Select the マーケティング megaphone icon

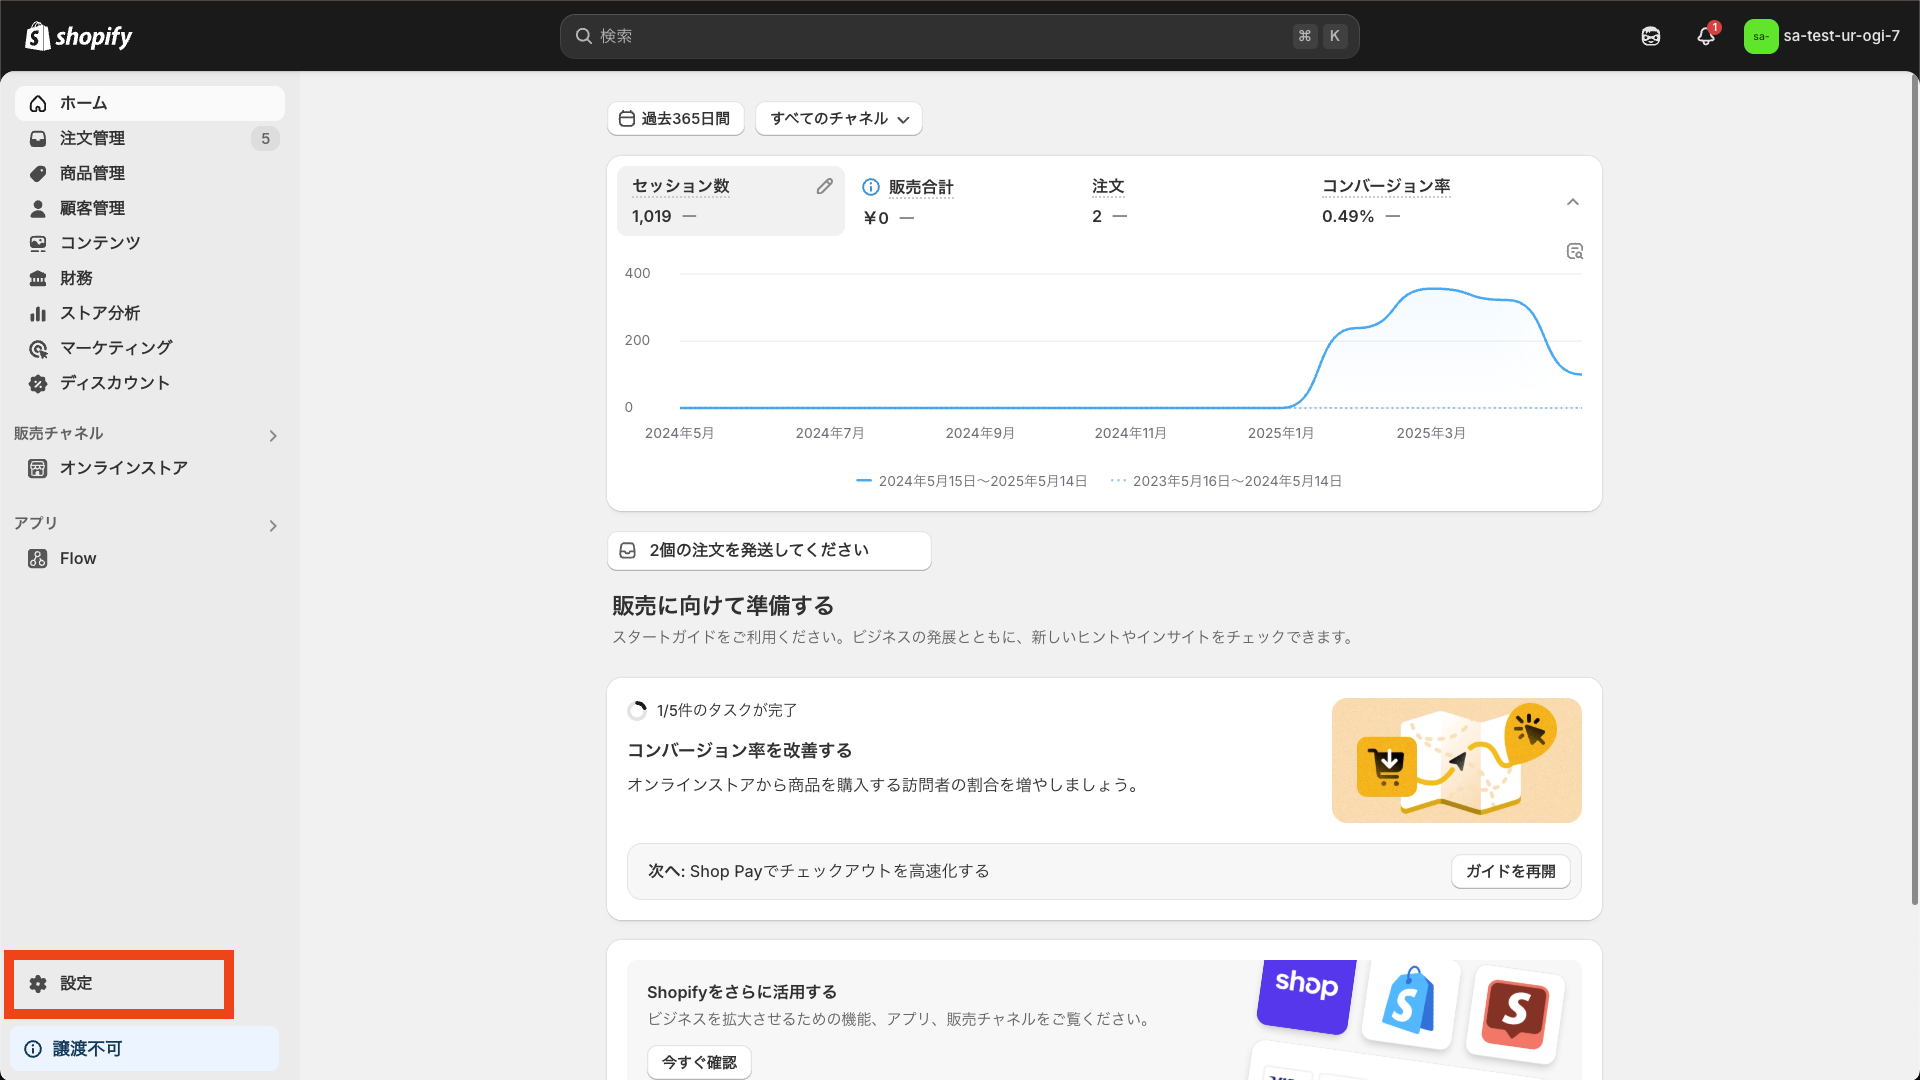(38, 348)
